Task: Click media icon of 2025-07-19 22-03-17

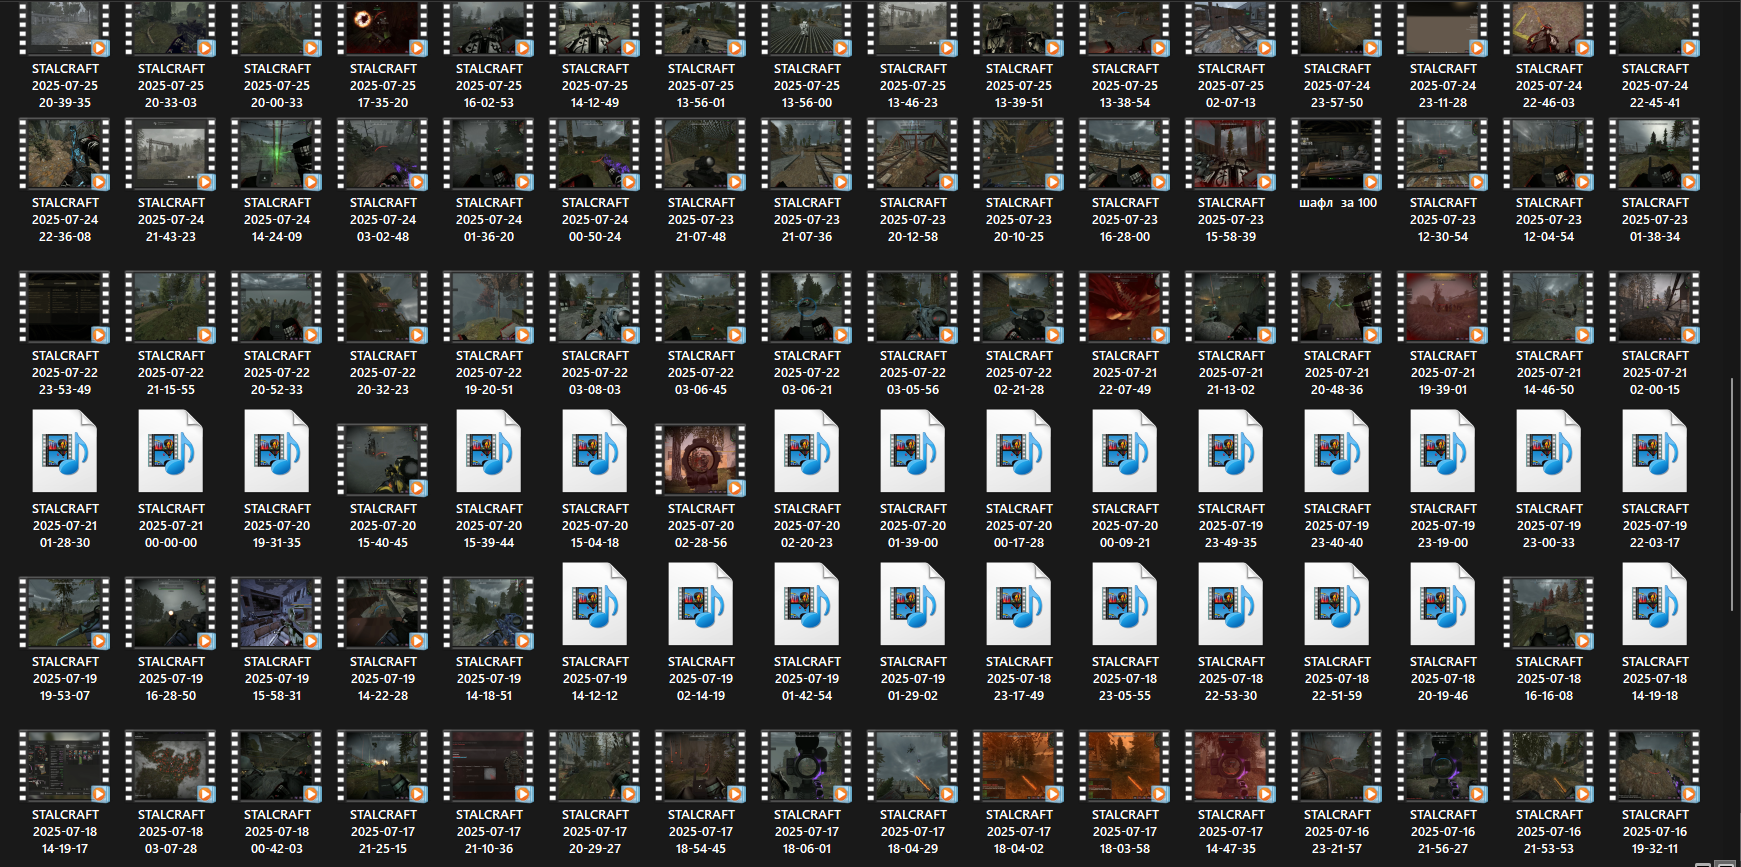Action: [x=1655, y=453]
